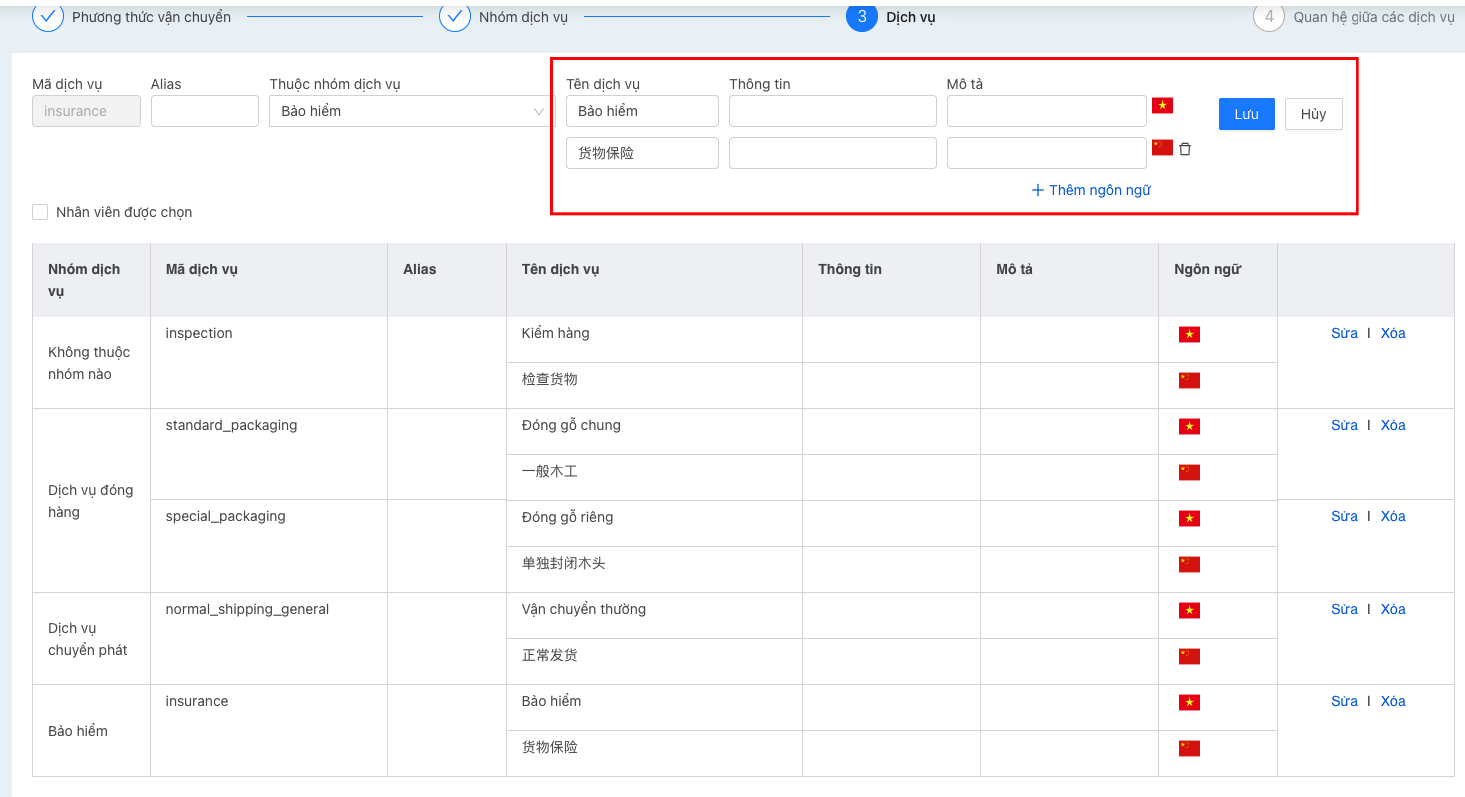Click the China flag in 单独封闭木头 row

pyautogui.click(x=1189, y=564)
